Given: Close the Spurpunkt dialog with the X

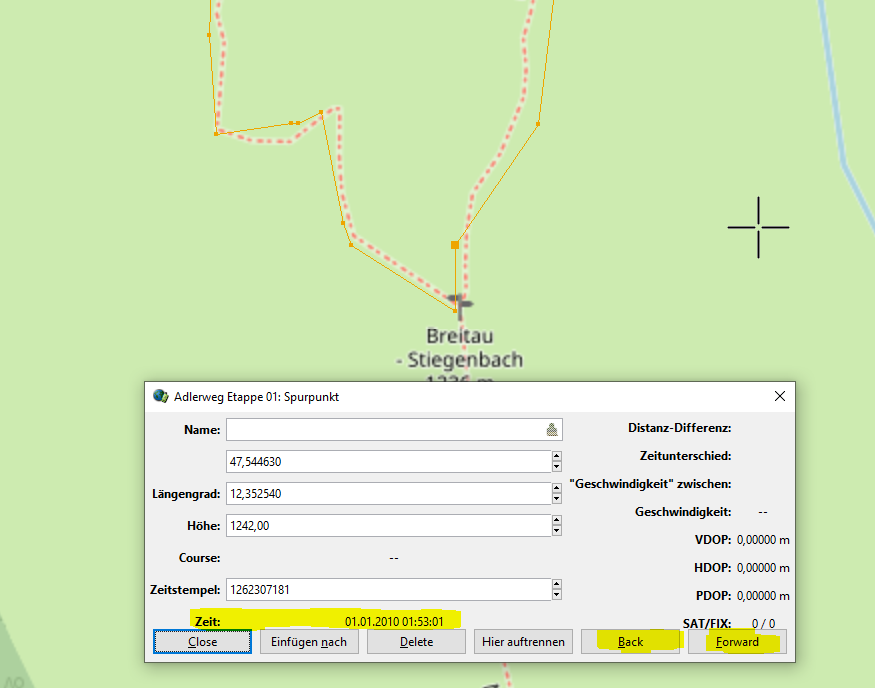Looking at the screenshot, I should pos(780,396).
